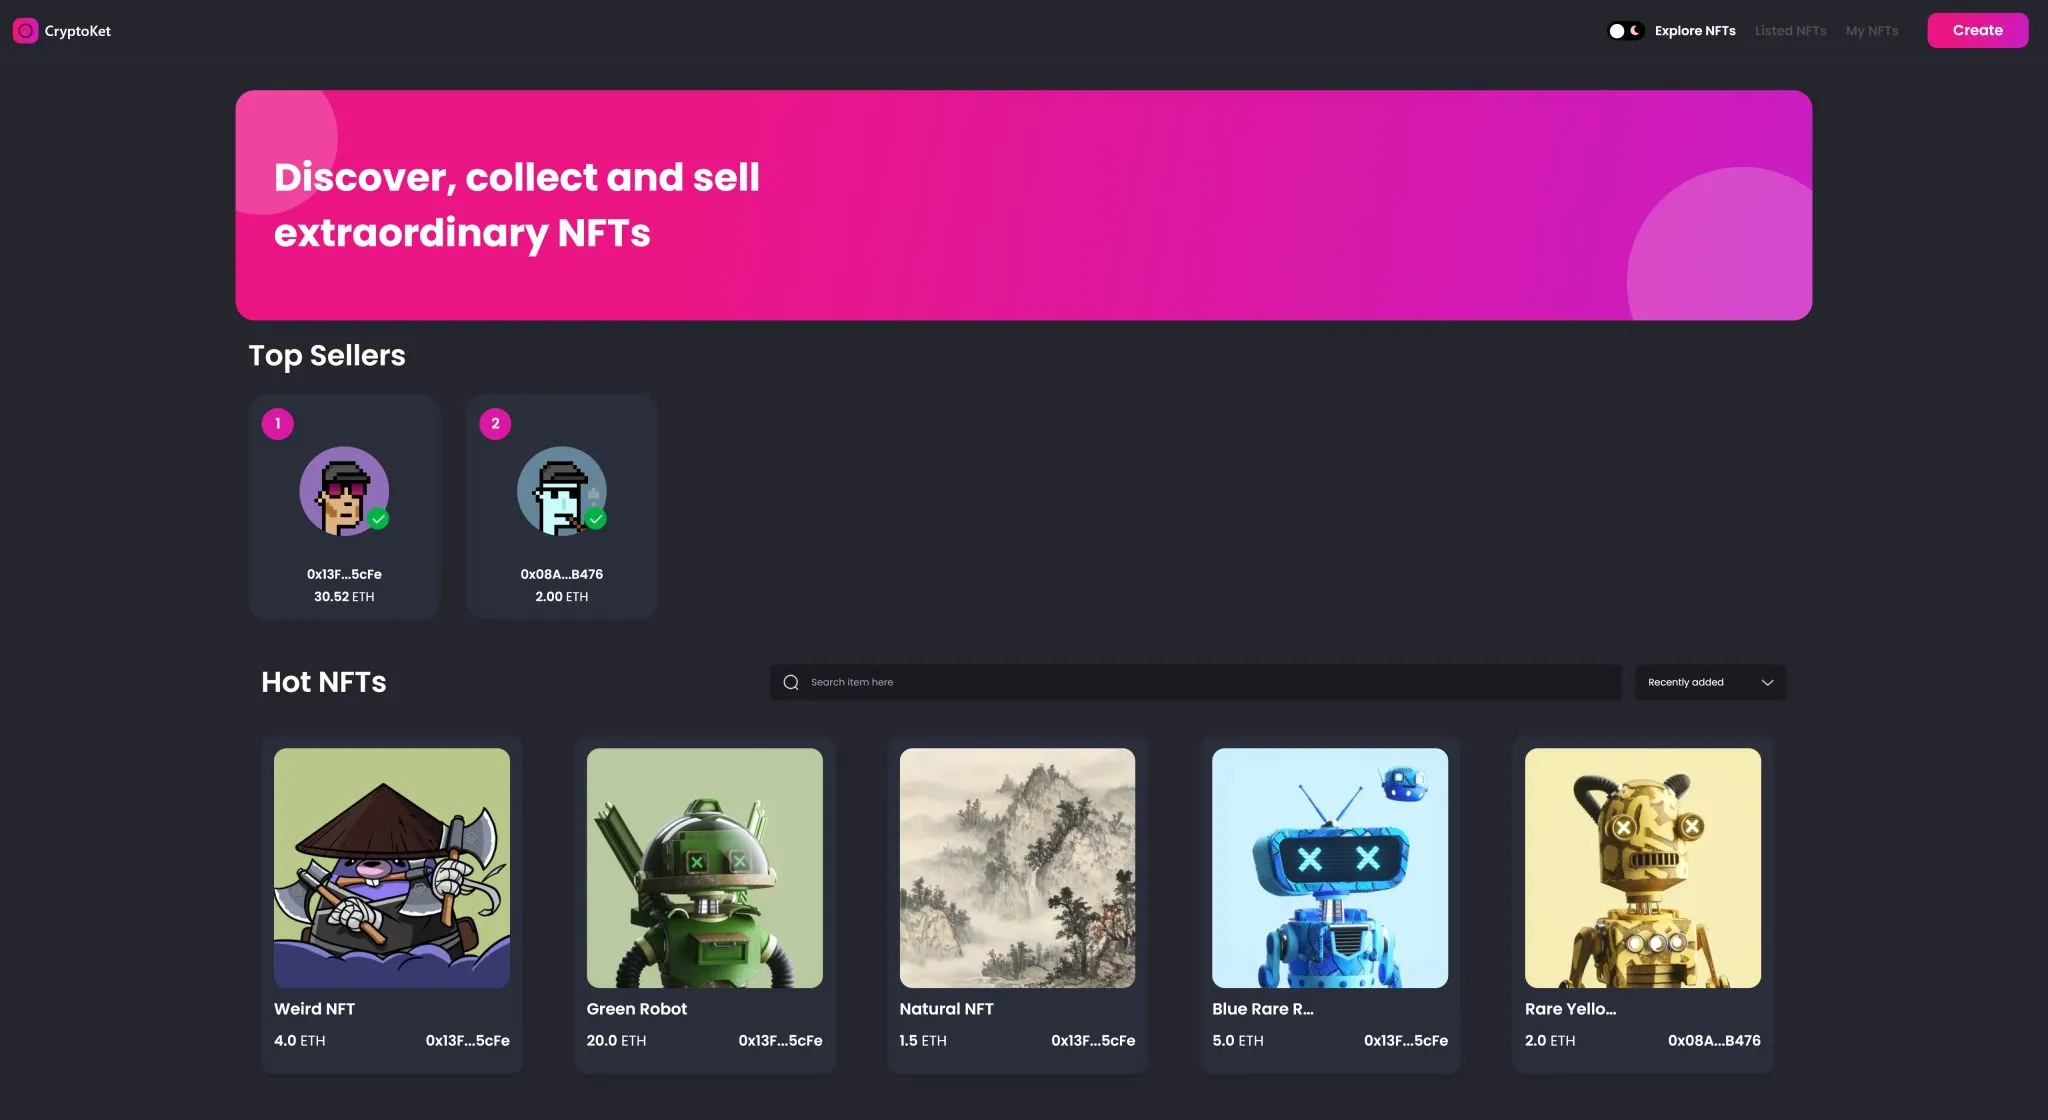The height and width of the screenshot is (1120, 2048).
Task: Click the search magnifier icon
Action: (x=791, y=682)
